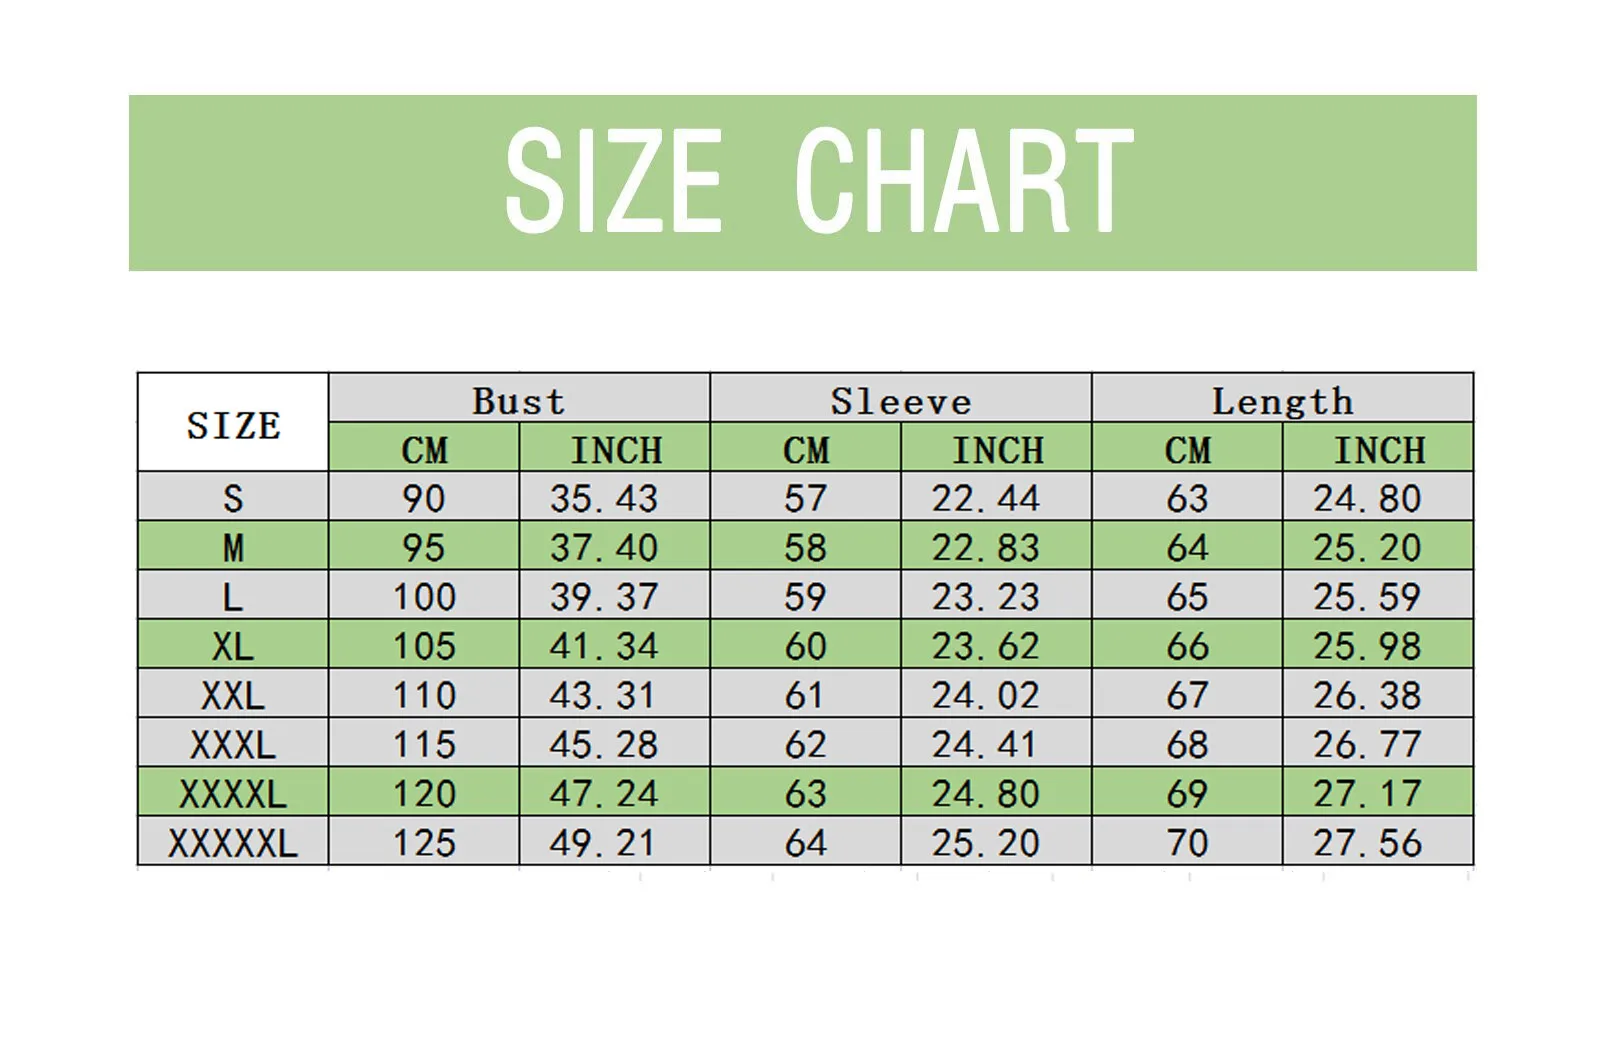This screenshot has width=1600, height=1059.
Task: Click sleeve inch value 23.62
Action: tap(986, 645)
